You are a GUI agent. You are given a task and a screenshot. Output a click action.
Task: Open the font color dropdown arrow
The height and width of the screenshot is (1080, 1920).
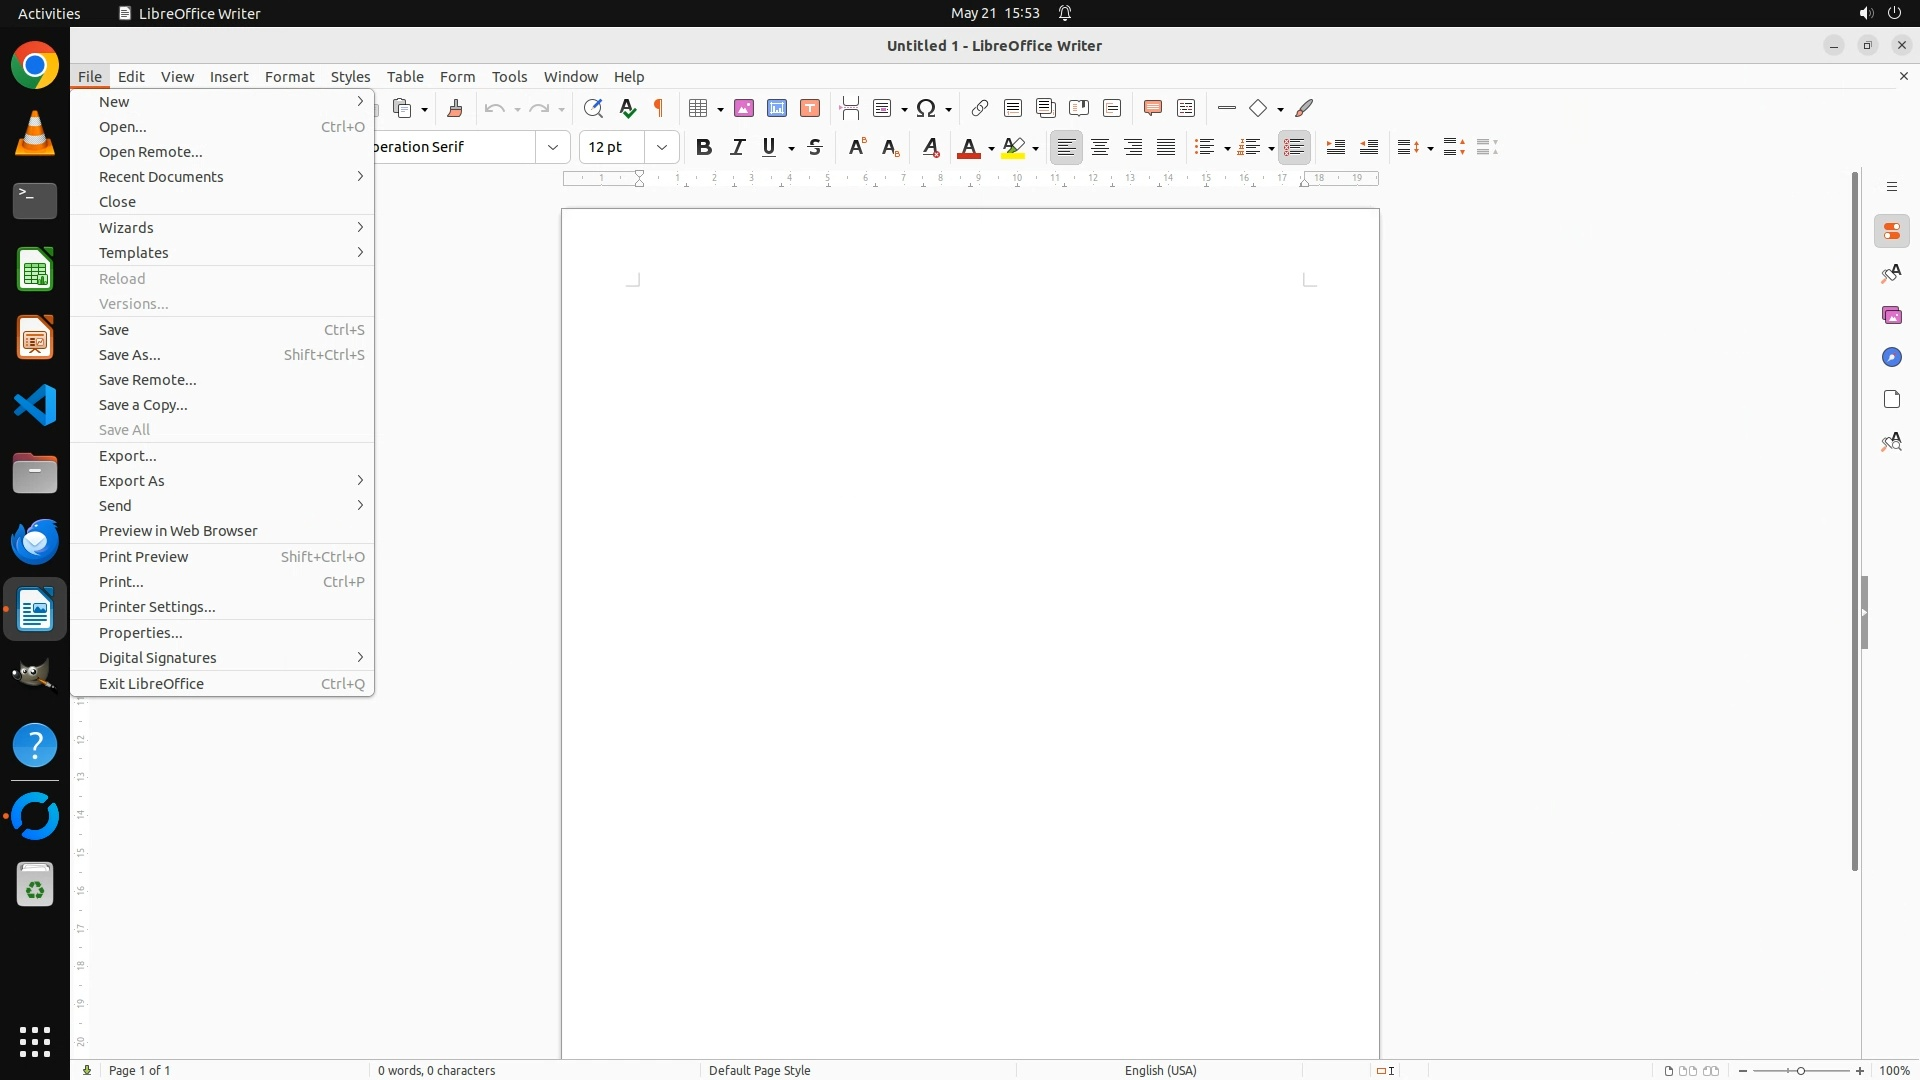(991, 148)
